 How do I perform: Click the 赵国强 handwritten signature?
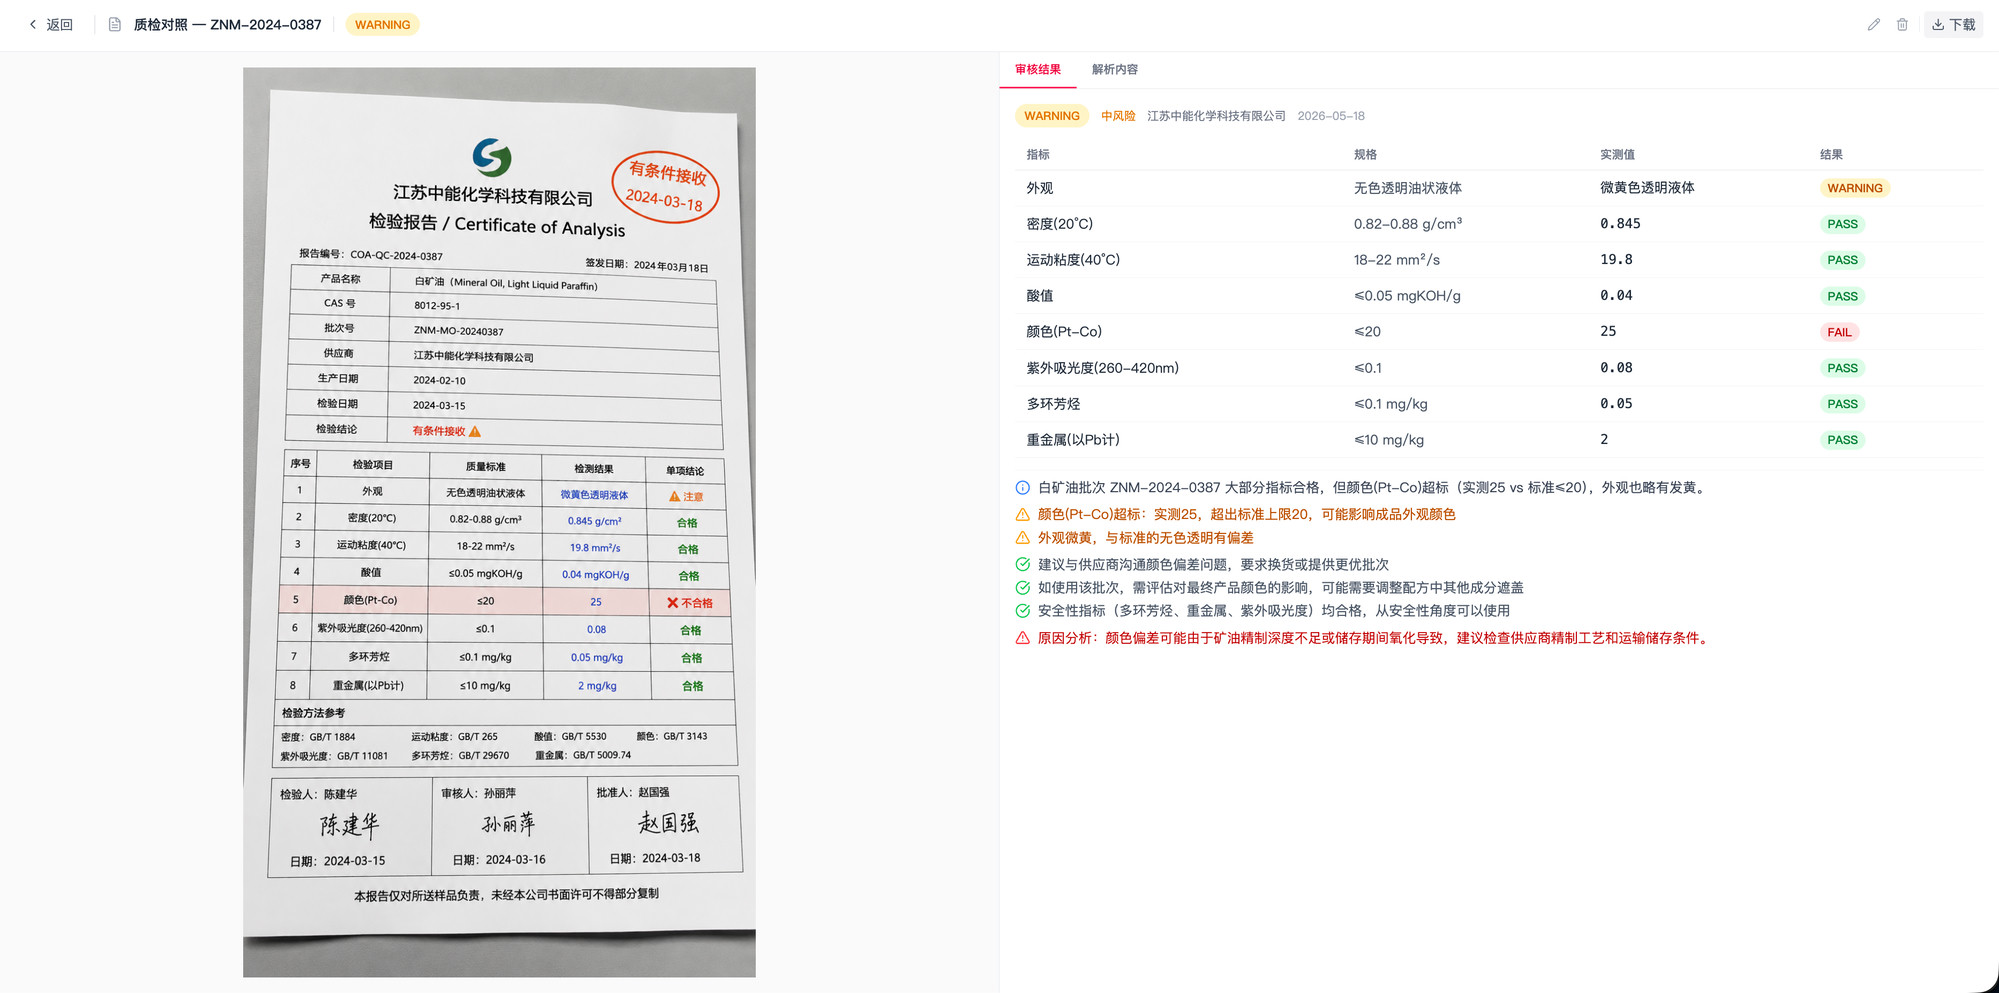click(668, 822)
